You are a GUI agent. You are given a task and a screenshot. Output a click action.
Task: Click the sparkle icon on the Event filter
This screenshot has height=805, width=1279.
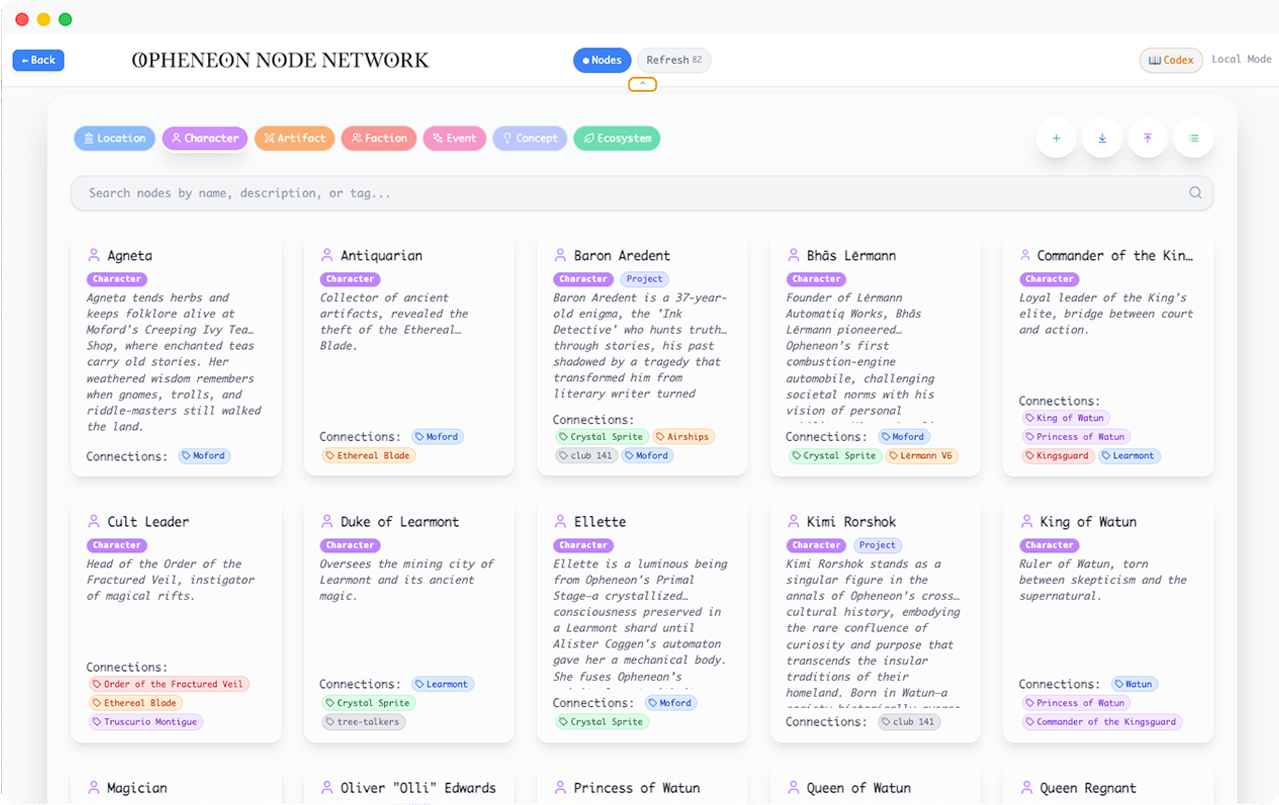coord(436,138)
